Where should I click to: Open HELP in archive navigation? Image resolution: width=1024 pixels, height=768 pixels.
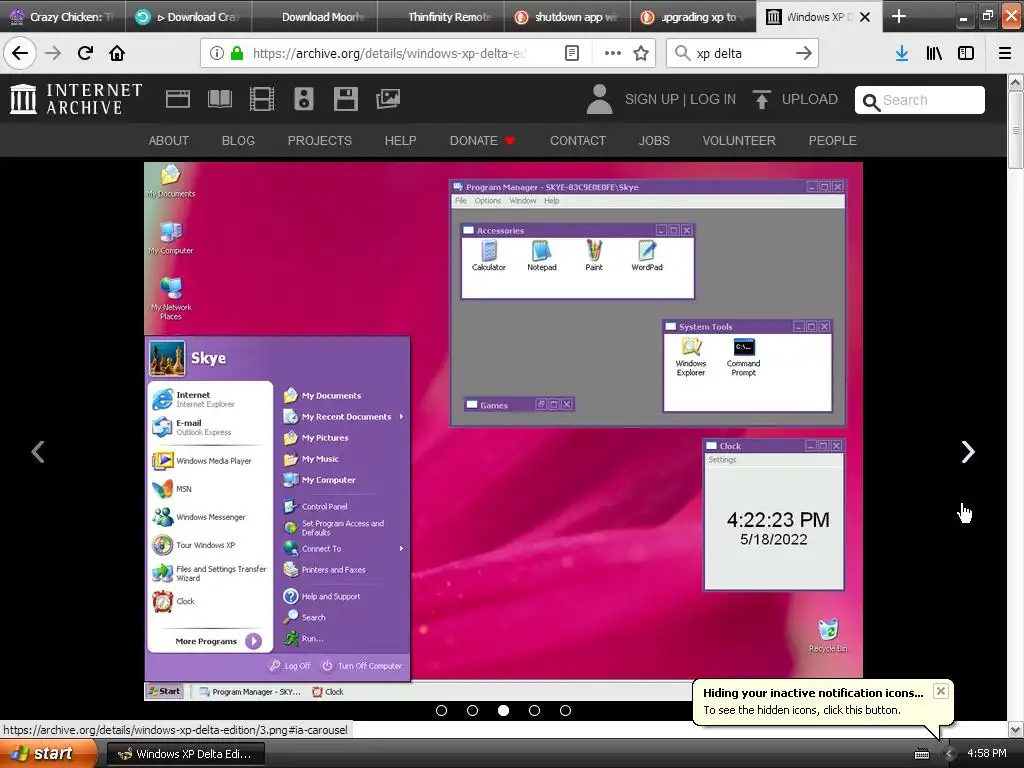400,140
